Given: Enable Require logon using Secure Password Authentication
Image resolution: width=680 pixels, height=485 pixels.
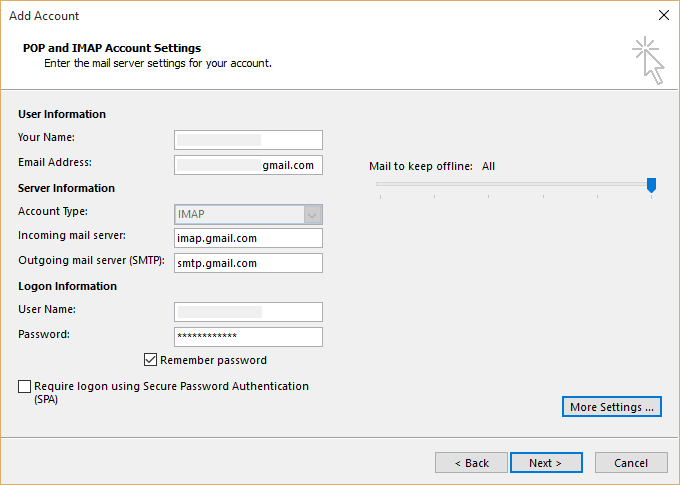Looking at the screenshot, I should (24, 386).
